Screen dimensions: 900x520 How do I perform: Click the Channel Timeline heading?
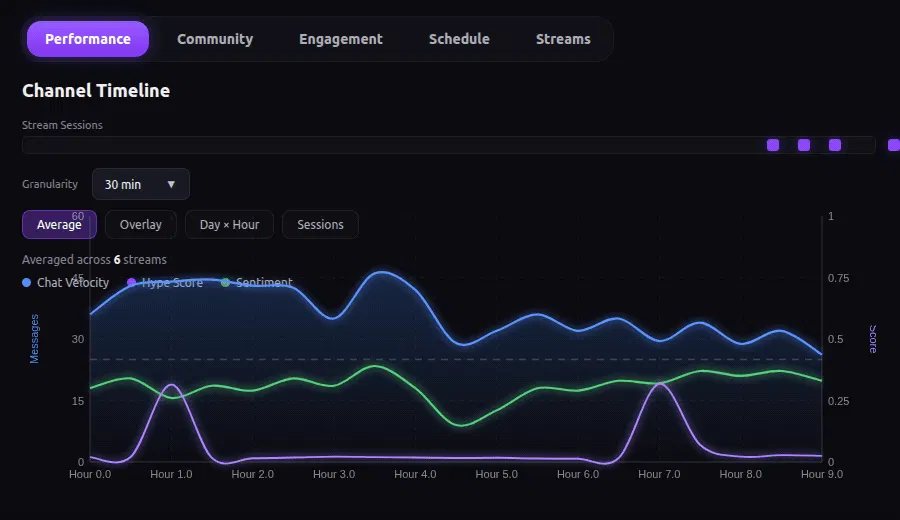tap(96, 91)
